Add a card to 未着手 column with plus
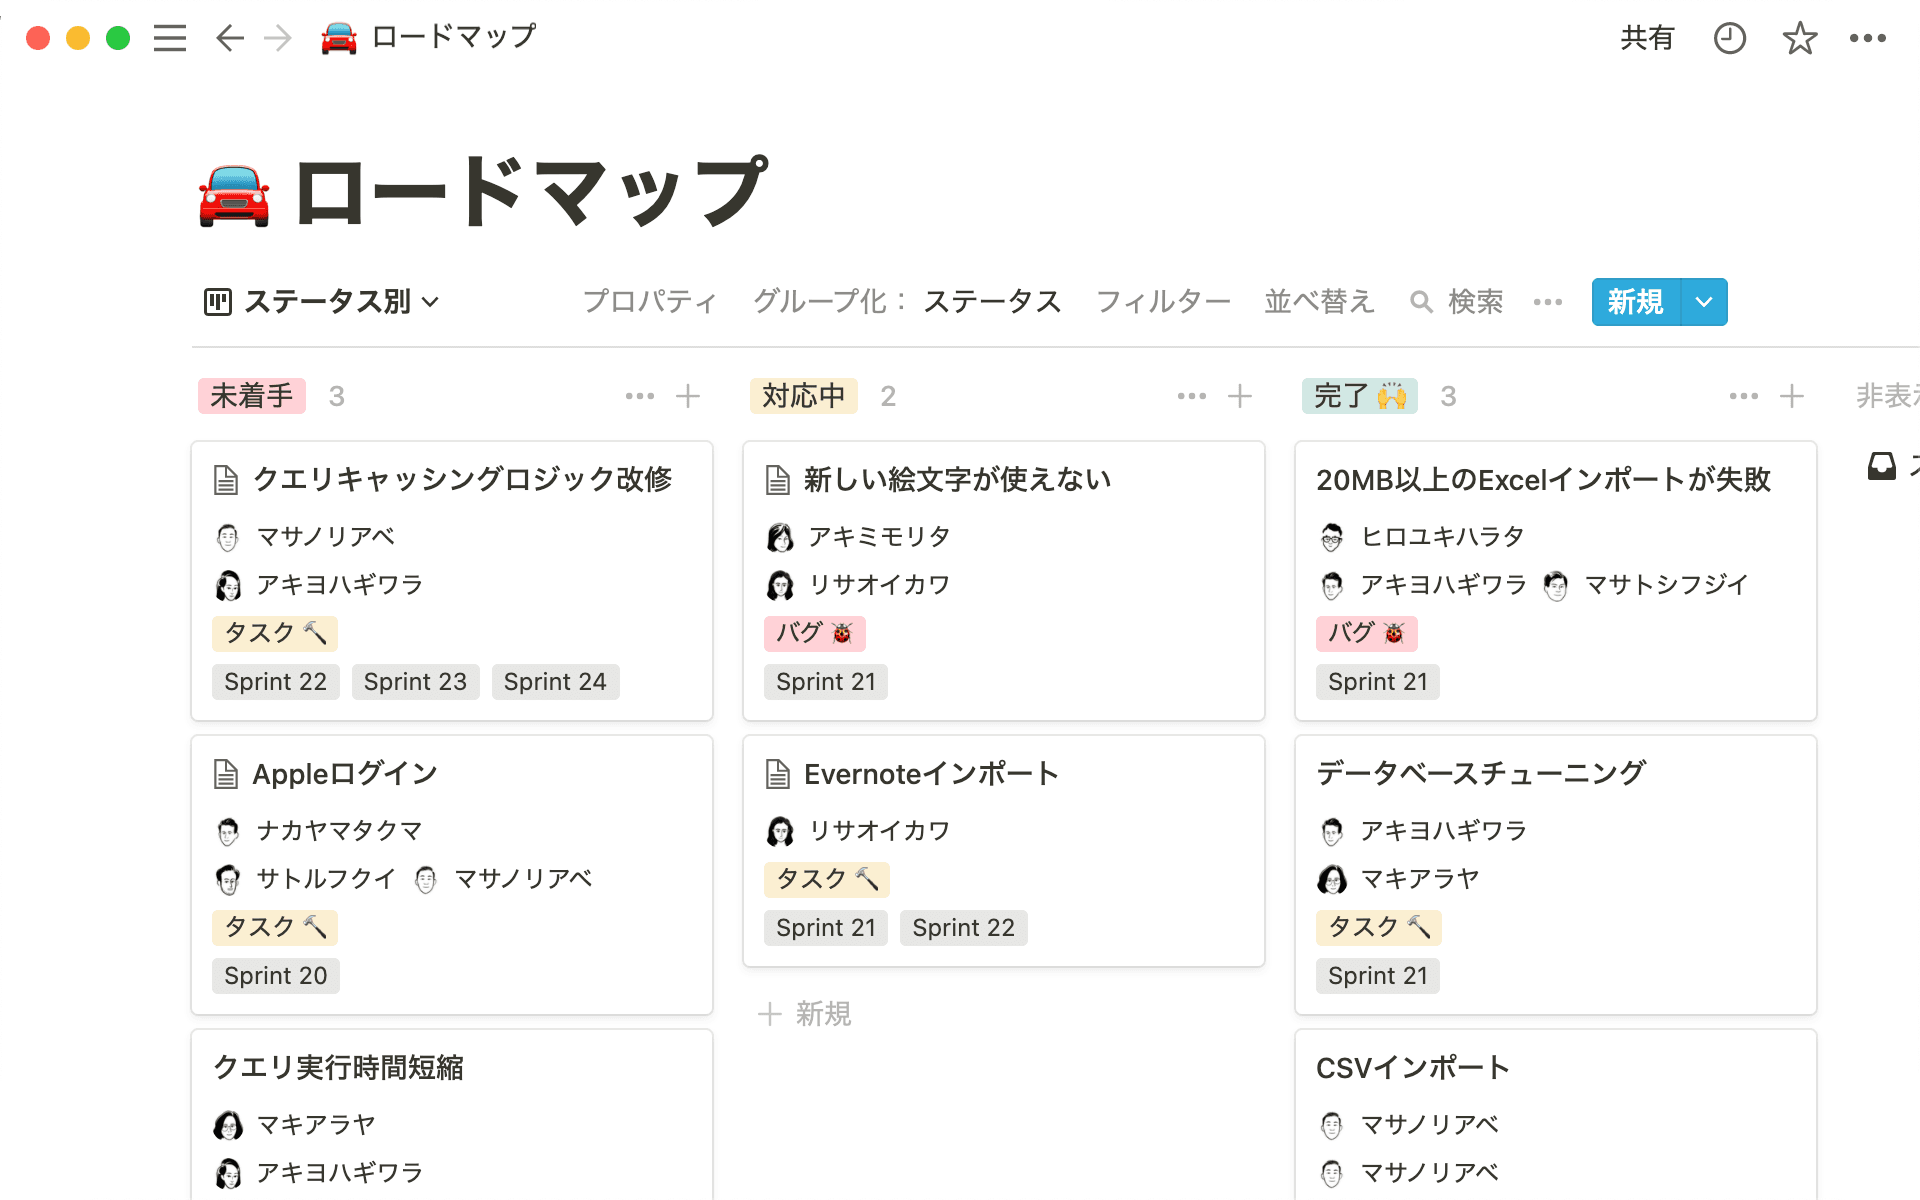 [688, 396]
